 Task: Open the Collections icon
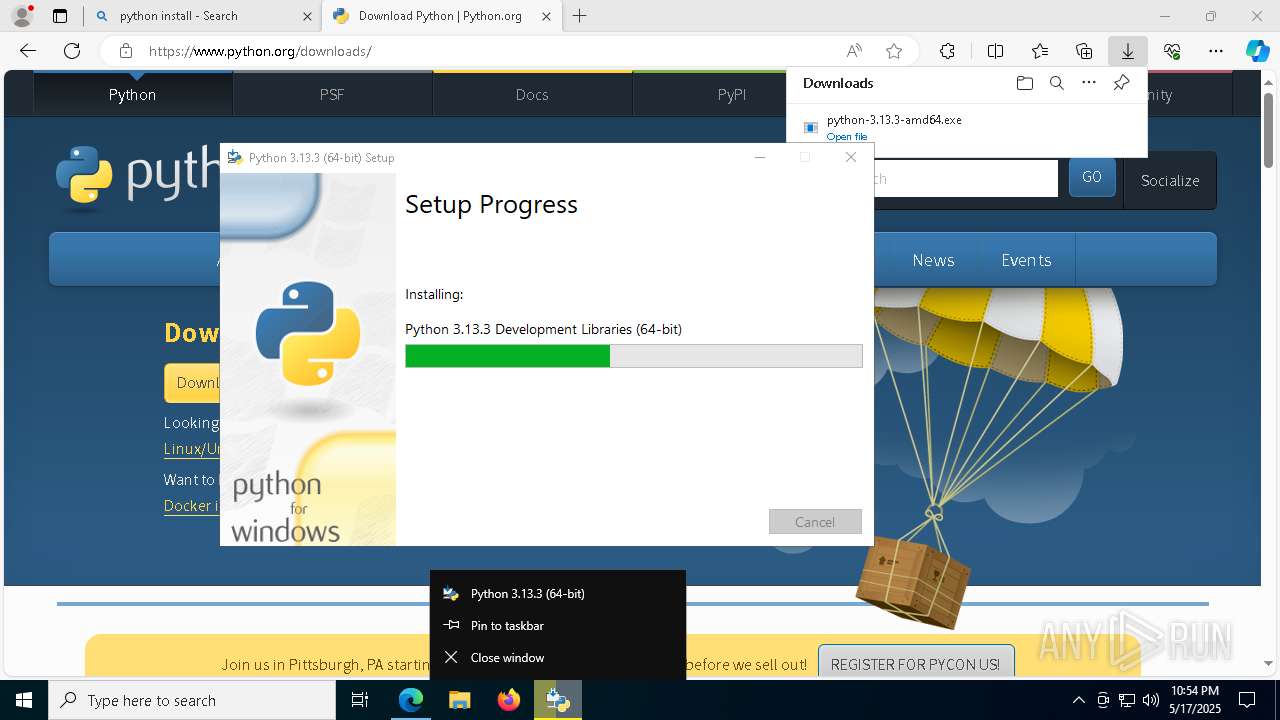click(x=1084, y=51)
